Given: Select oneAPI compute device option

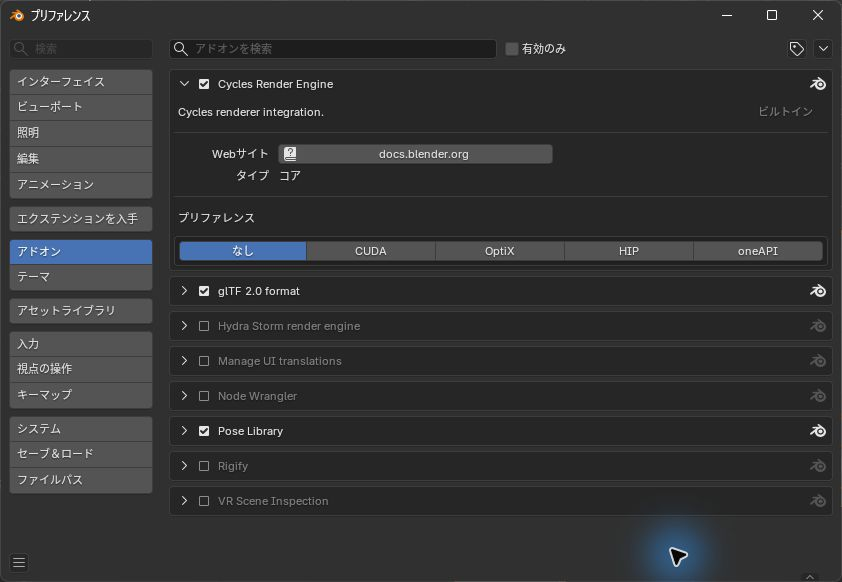Looking at the screenshot, I should [x=758, y=251].
